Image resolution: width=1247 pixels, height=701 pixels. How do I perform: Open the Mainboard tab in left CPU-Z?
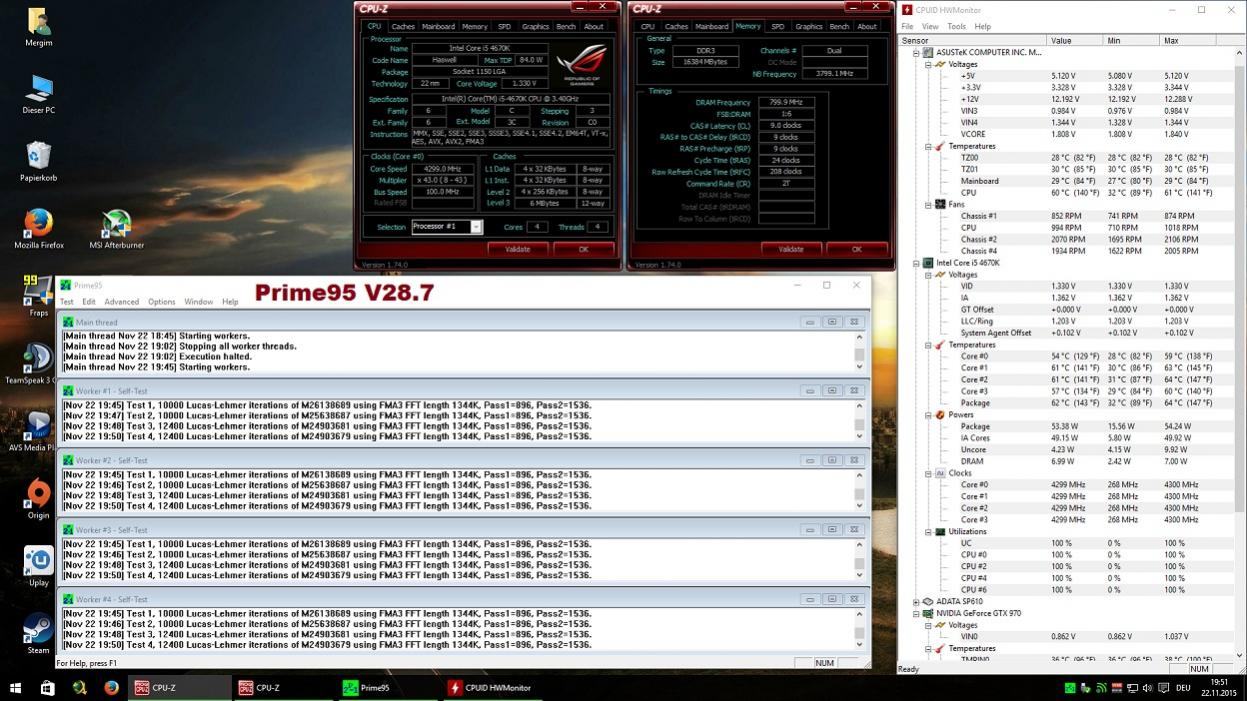tap(438, 27)
